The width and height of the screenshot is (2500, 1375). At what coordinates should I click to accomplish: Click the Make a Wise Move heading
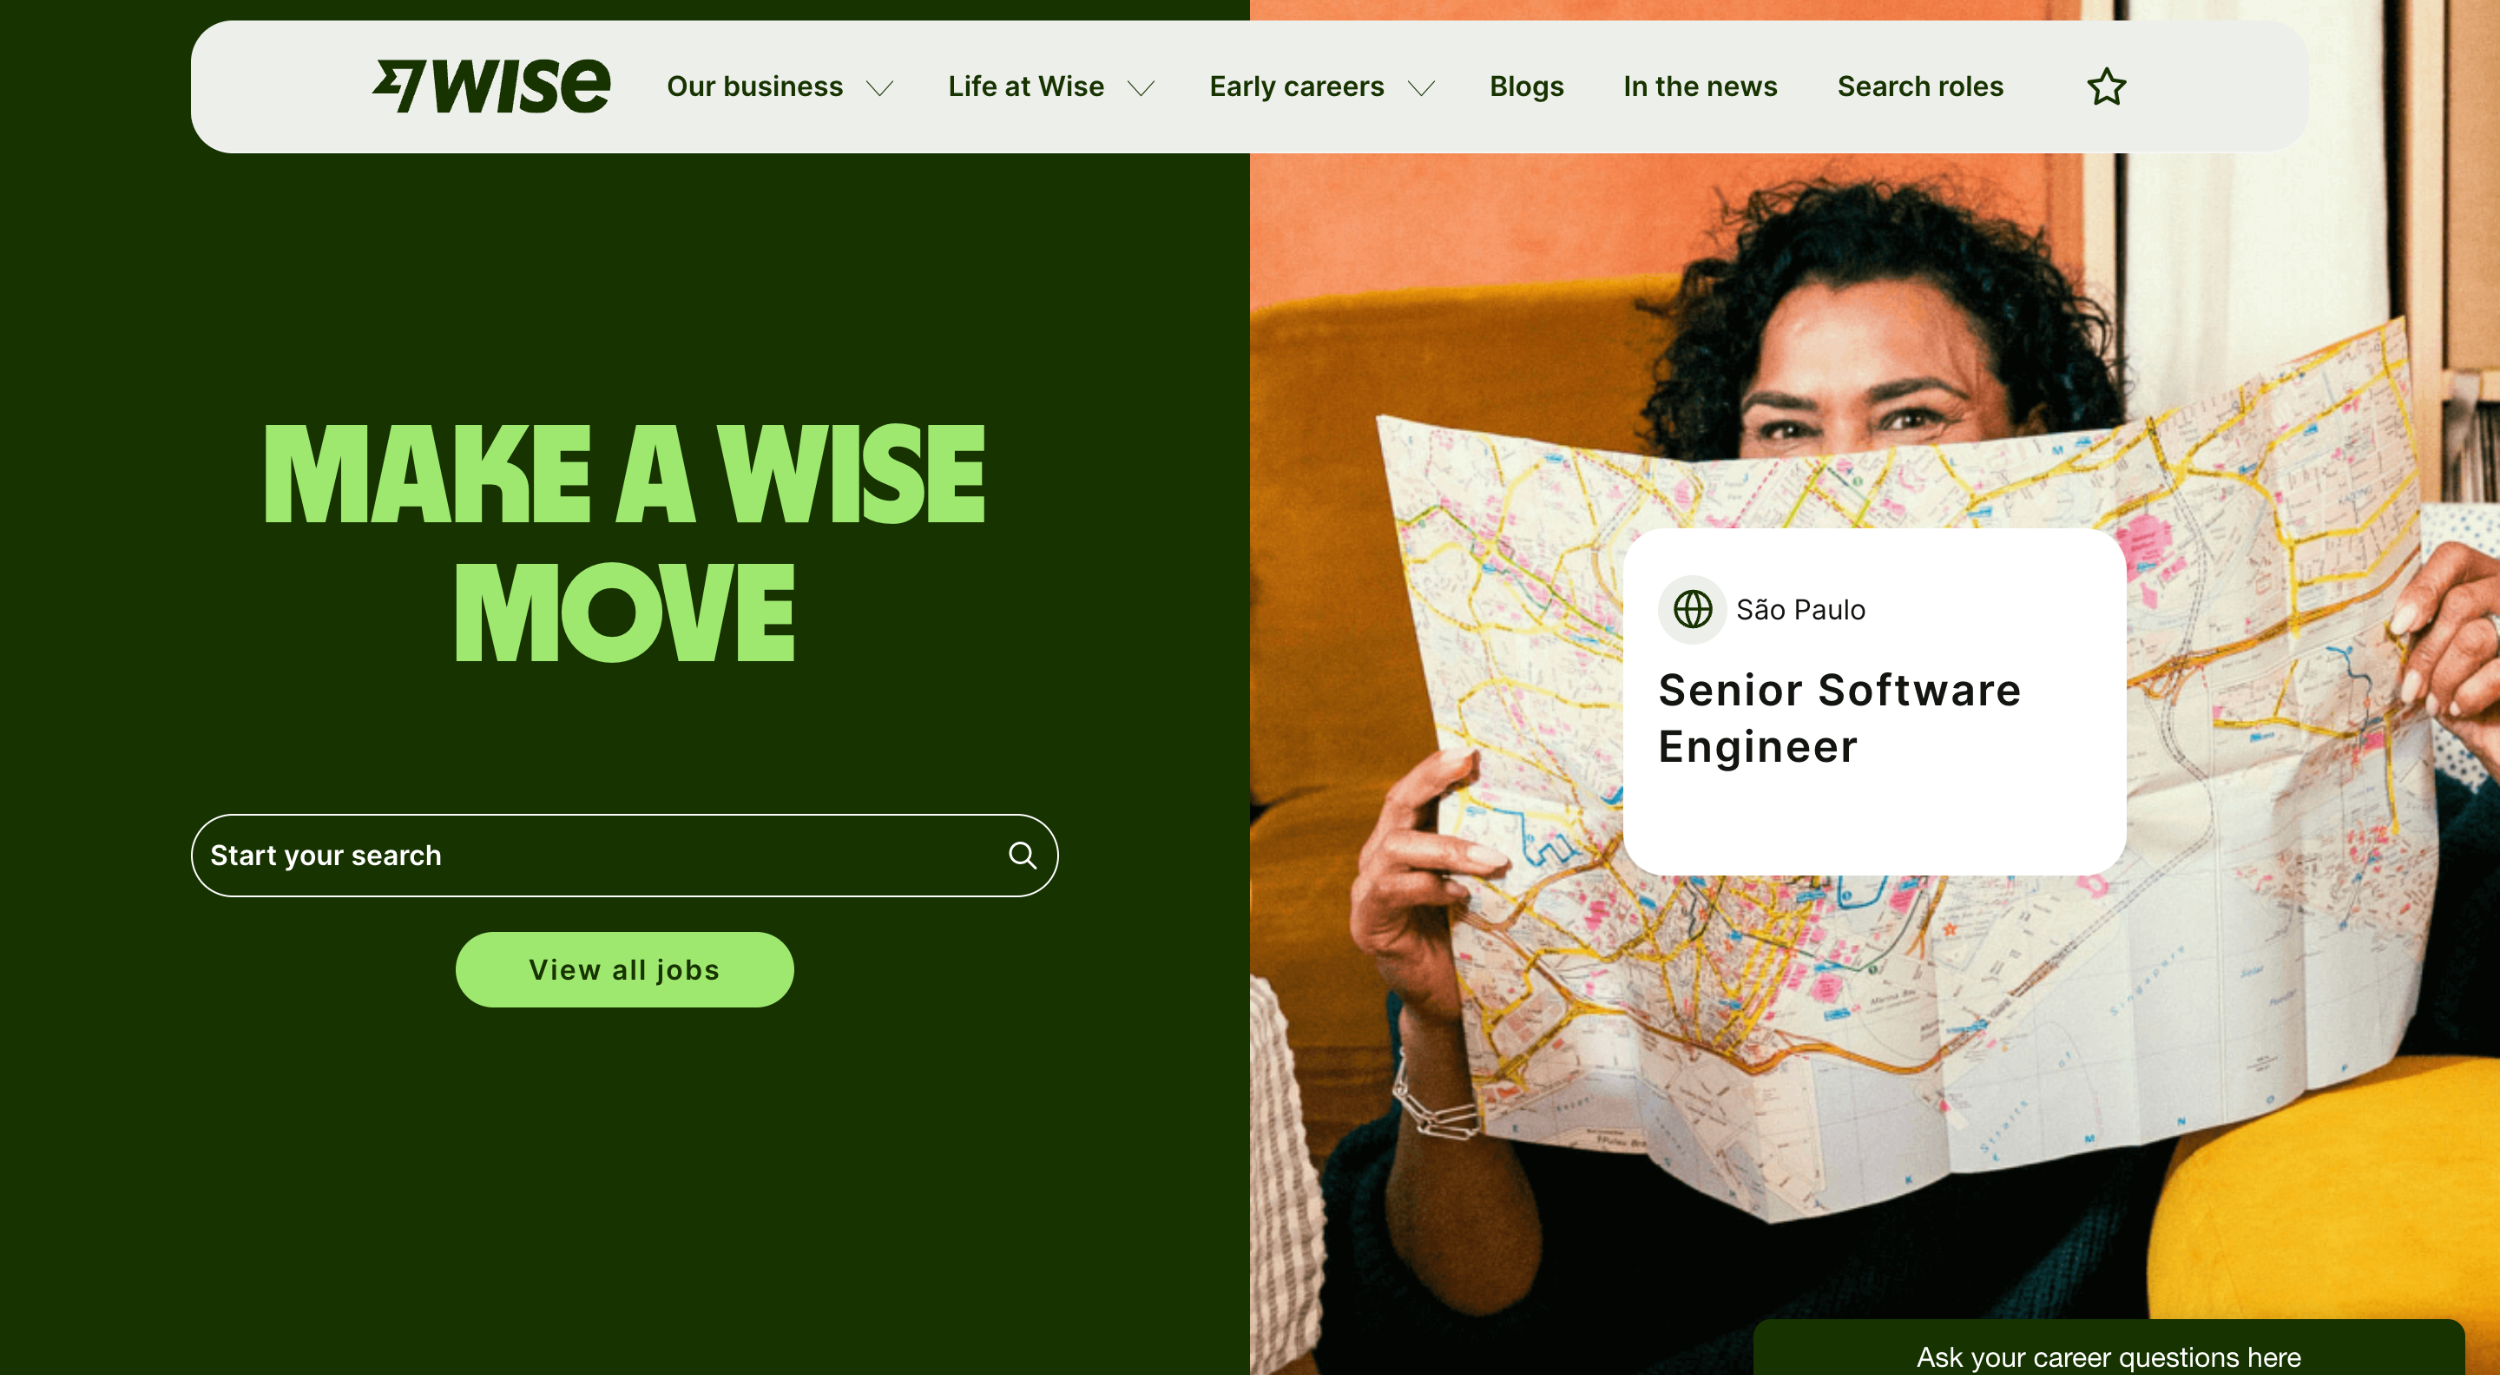pos(625,542)
